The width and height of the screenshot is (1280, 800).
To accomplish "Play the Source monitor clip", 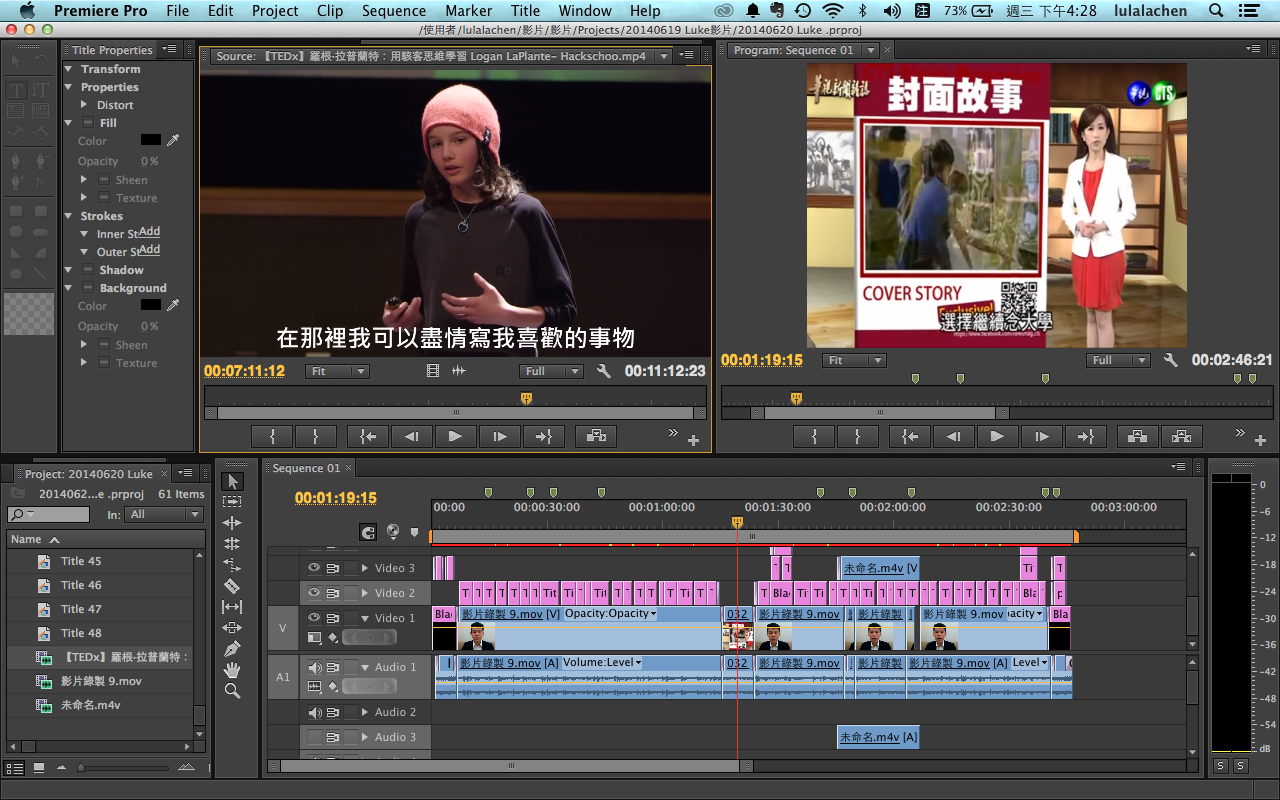I will [454, 436].
